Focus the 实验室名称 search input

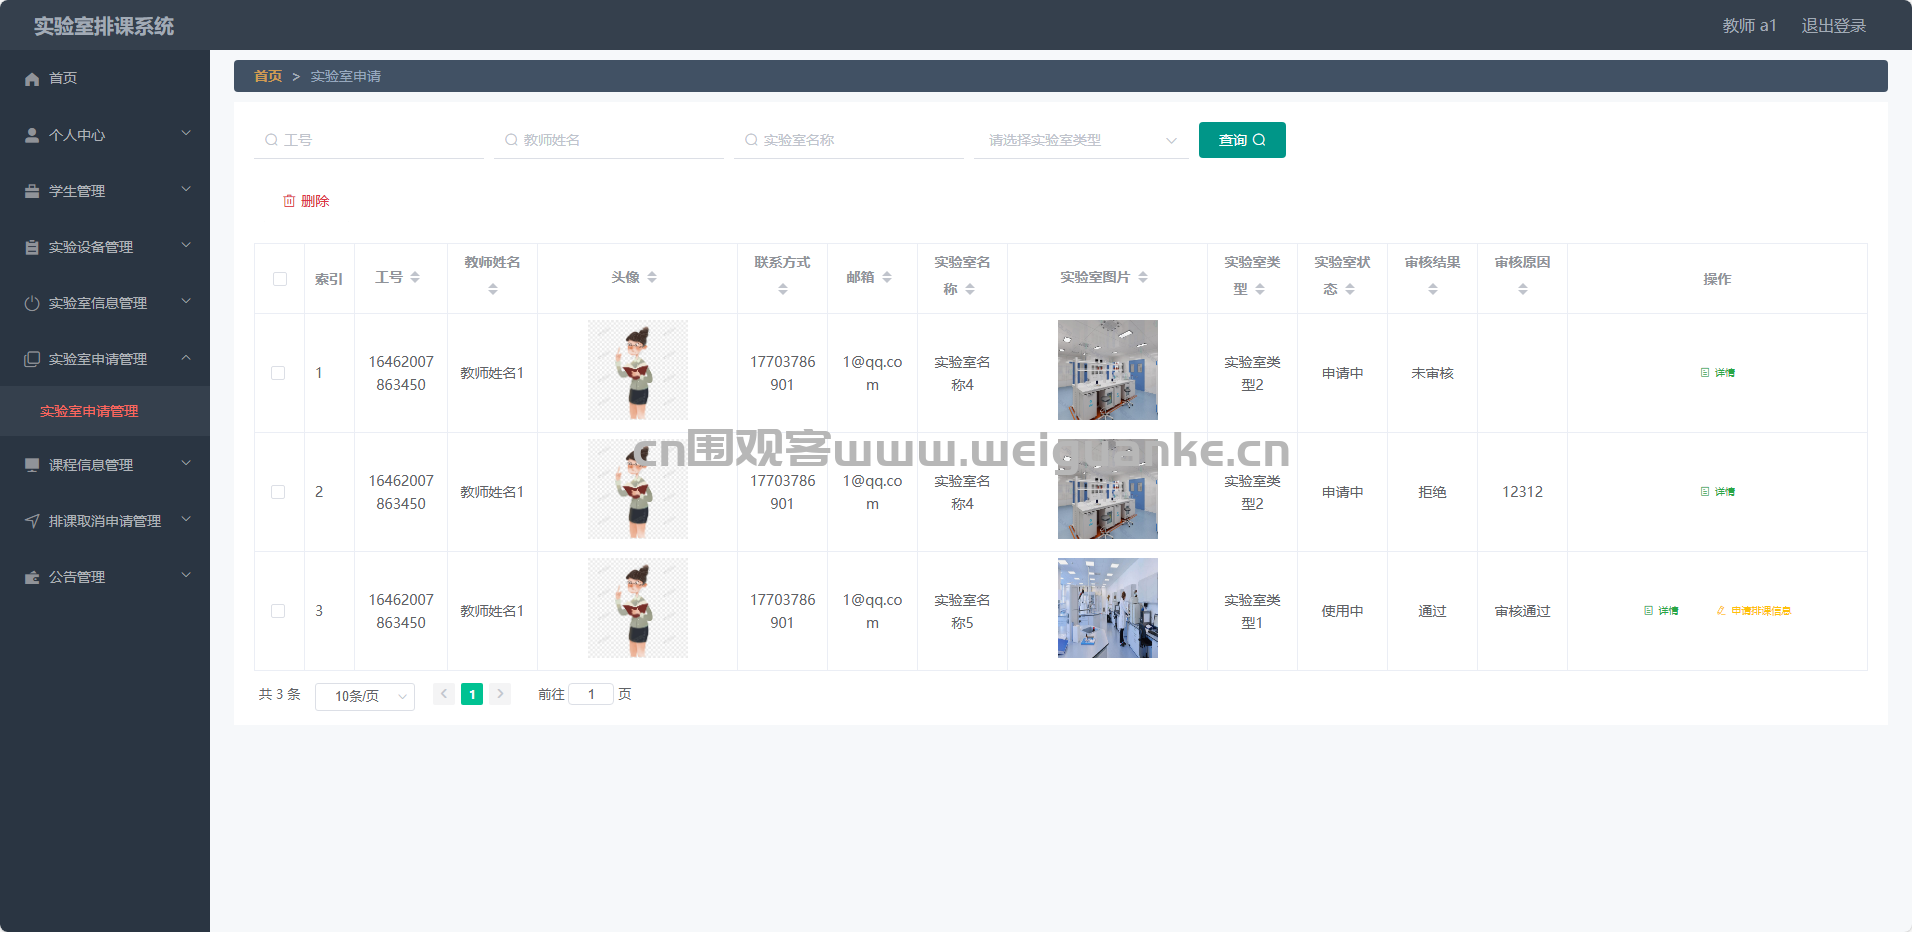pyautogui.click(x=849, y=140)
